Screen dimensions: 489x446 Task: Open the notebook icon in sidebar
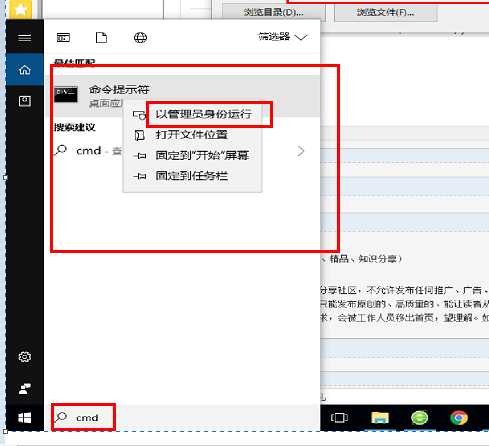click(25, 101)
